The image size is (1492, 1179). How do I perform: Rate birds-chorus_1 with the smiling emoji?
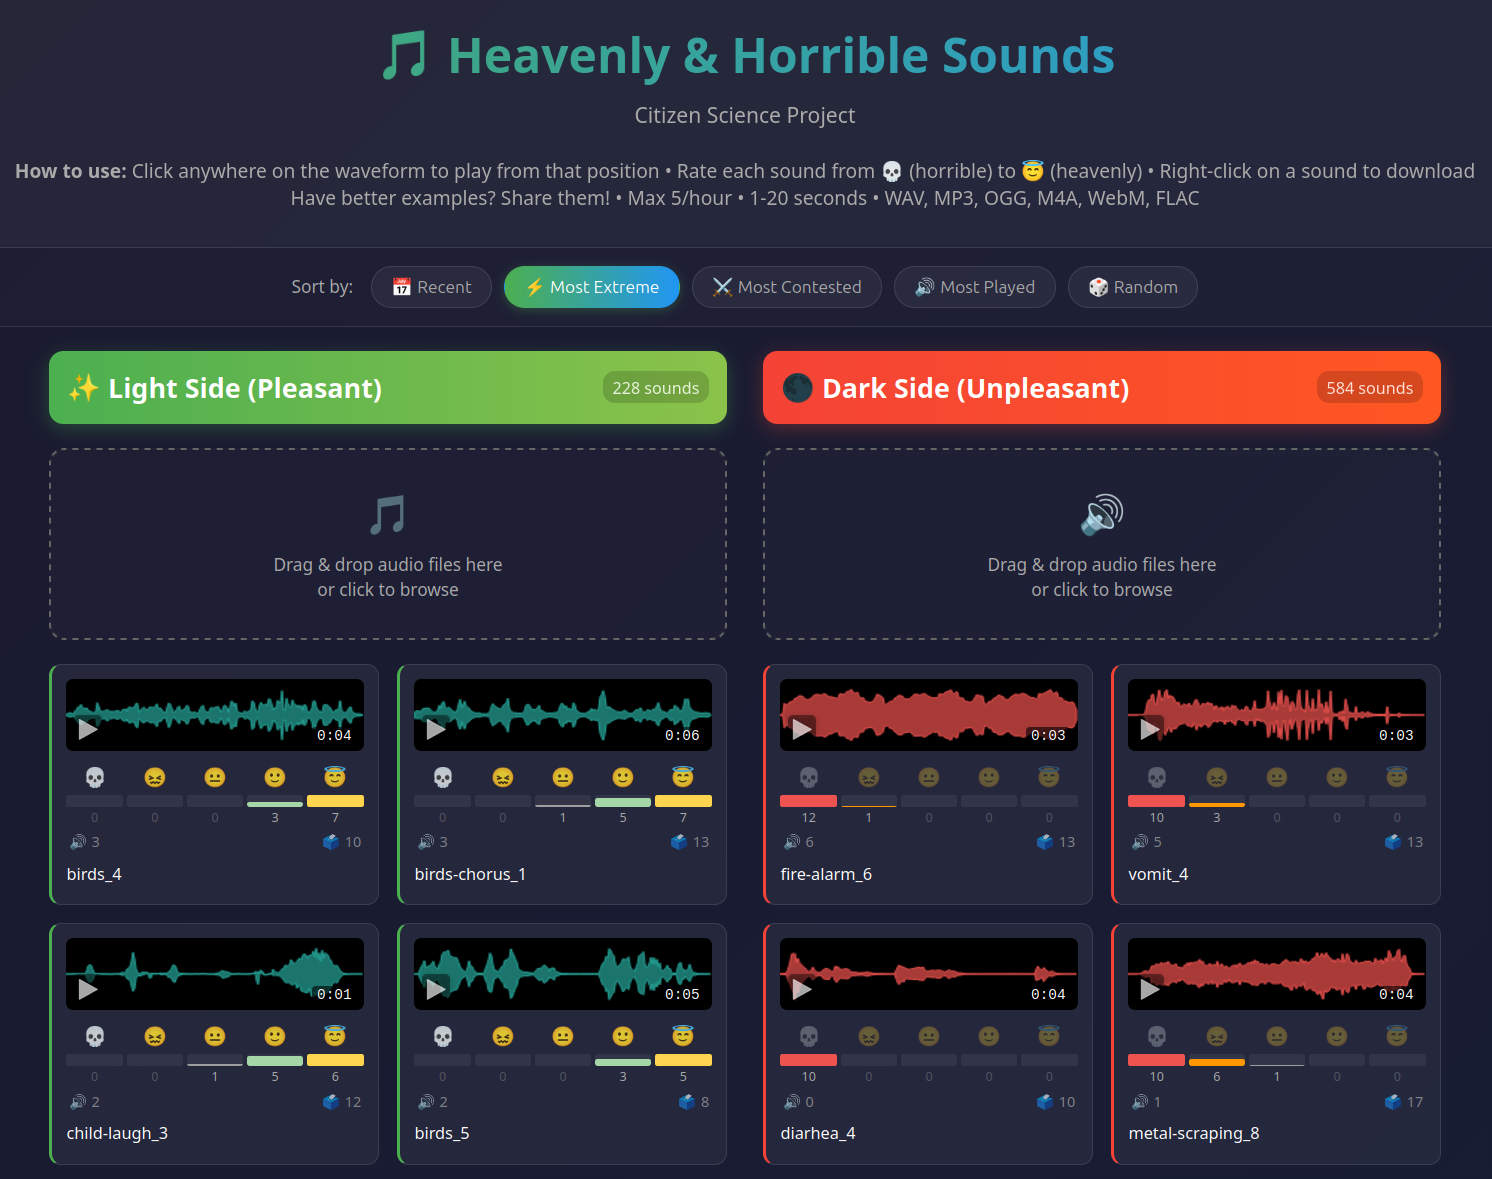[623, 777]
